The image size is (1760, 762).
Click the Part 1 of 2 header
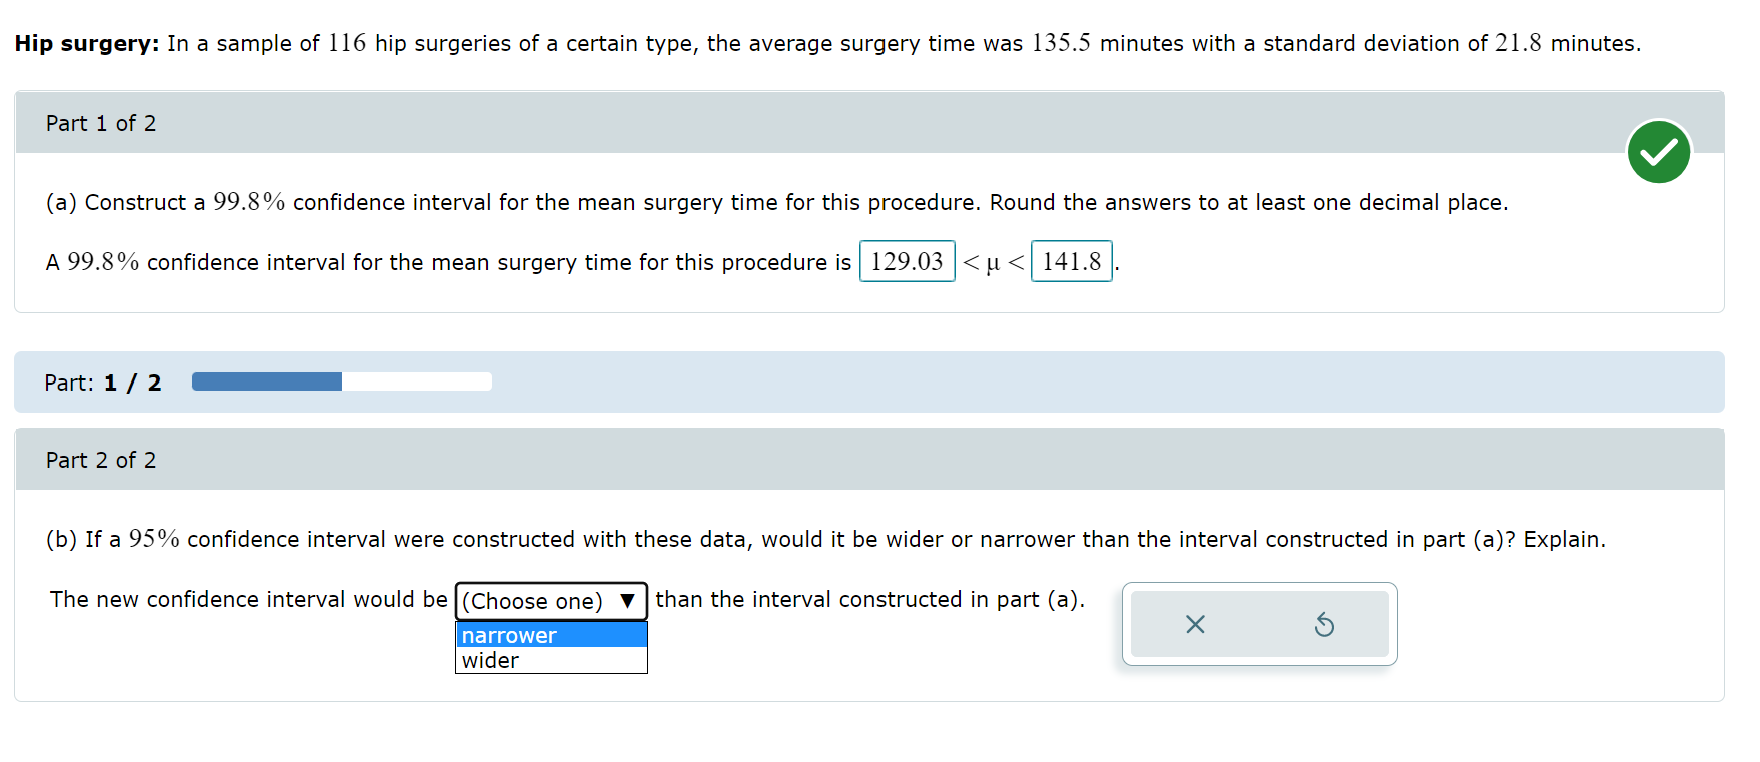pyautogui.click(x=100, y=122)
